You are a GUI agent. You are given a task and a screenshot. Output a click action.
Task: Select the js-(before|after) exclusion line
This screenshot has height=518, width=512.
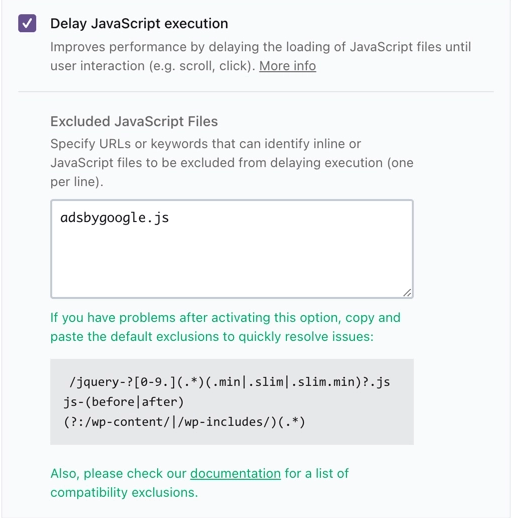tap(124, 402)
